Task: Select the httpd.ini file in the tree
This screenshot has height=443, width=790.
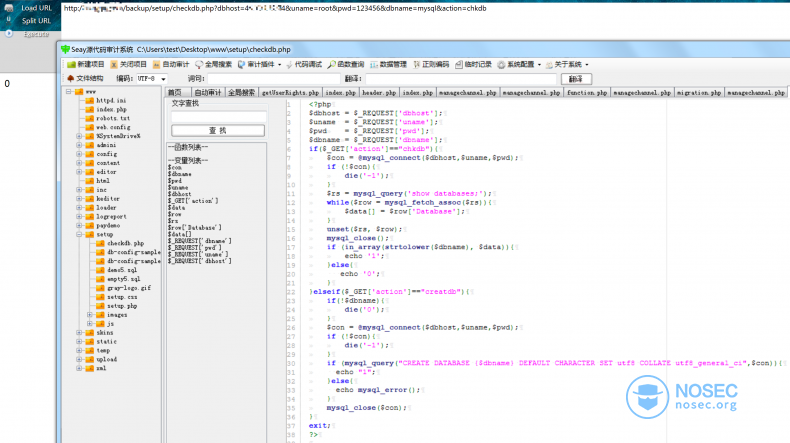Action: [x=111, y=100]
